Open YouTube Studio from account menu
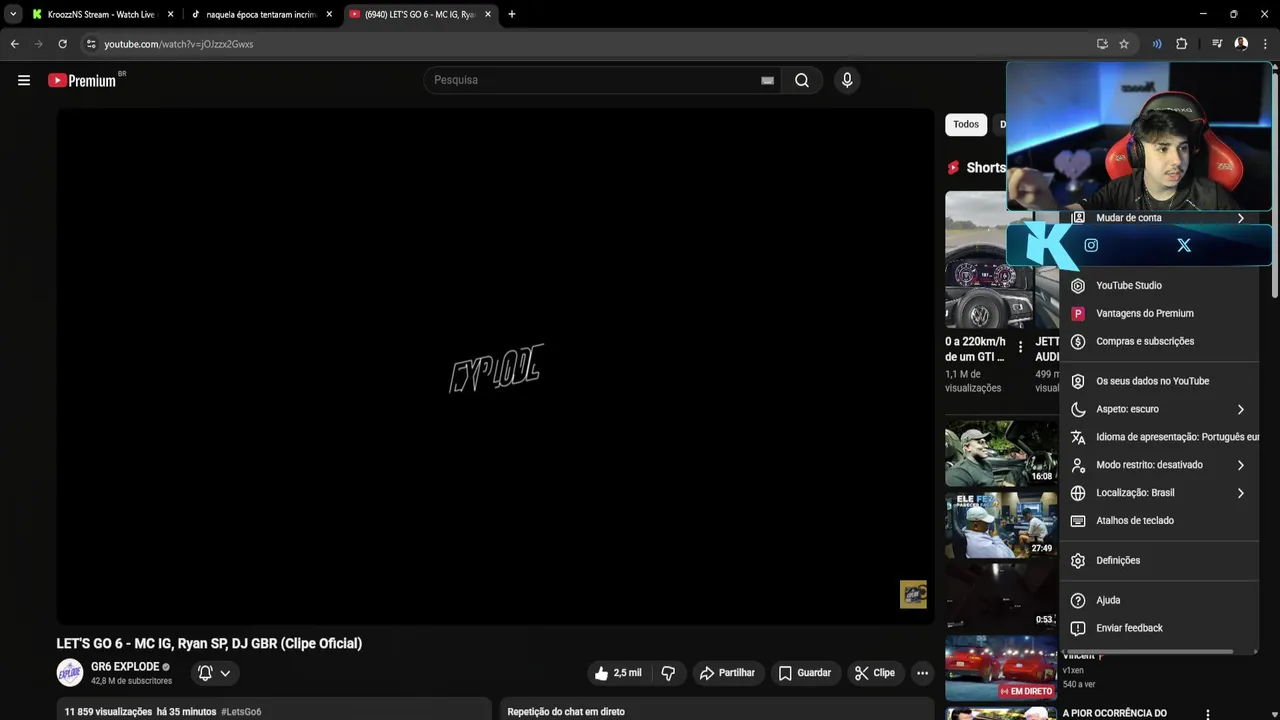The image size is (1280, 720). pyautogui.click(x=1159, y=285)
